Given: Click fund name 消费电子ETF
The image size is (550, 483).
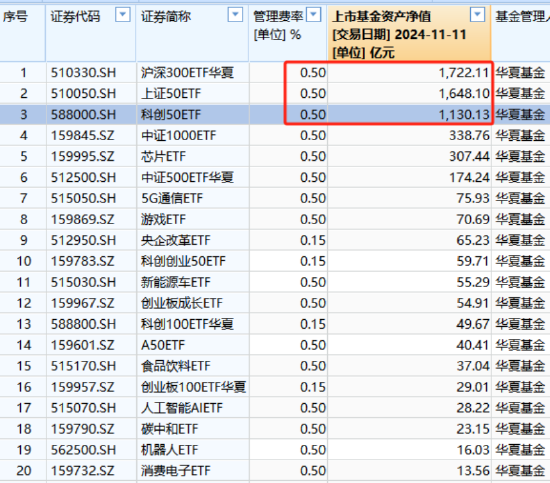Looking at the screenshot, I should (175, 471).
